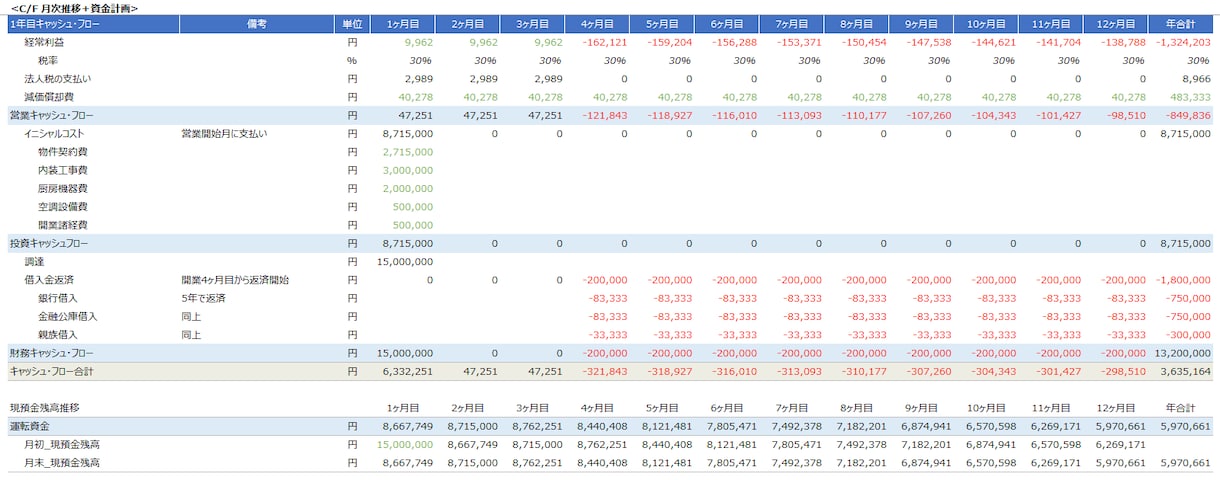
Task: Select the '銀行借入' row label
Action: [58, 298]
